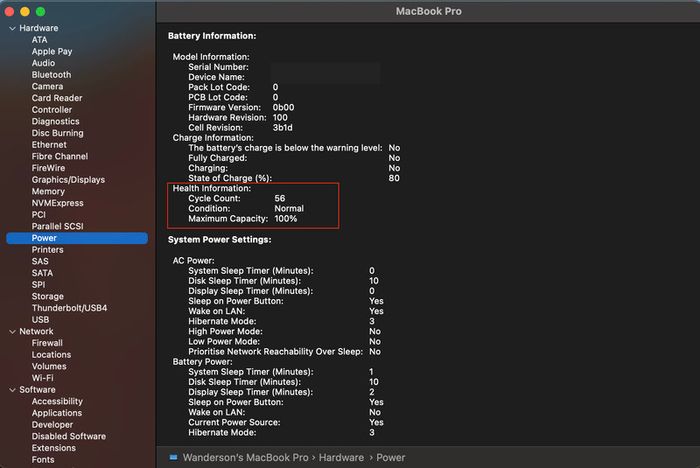Select Accessibility under Software

(57, 401)
